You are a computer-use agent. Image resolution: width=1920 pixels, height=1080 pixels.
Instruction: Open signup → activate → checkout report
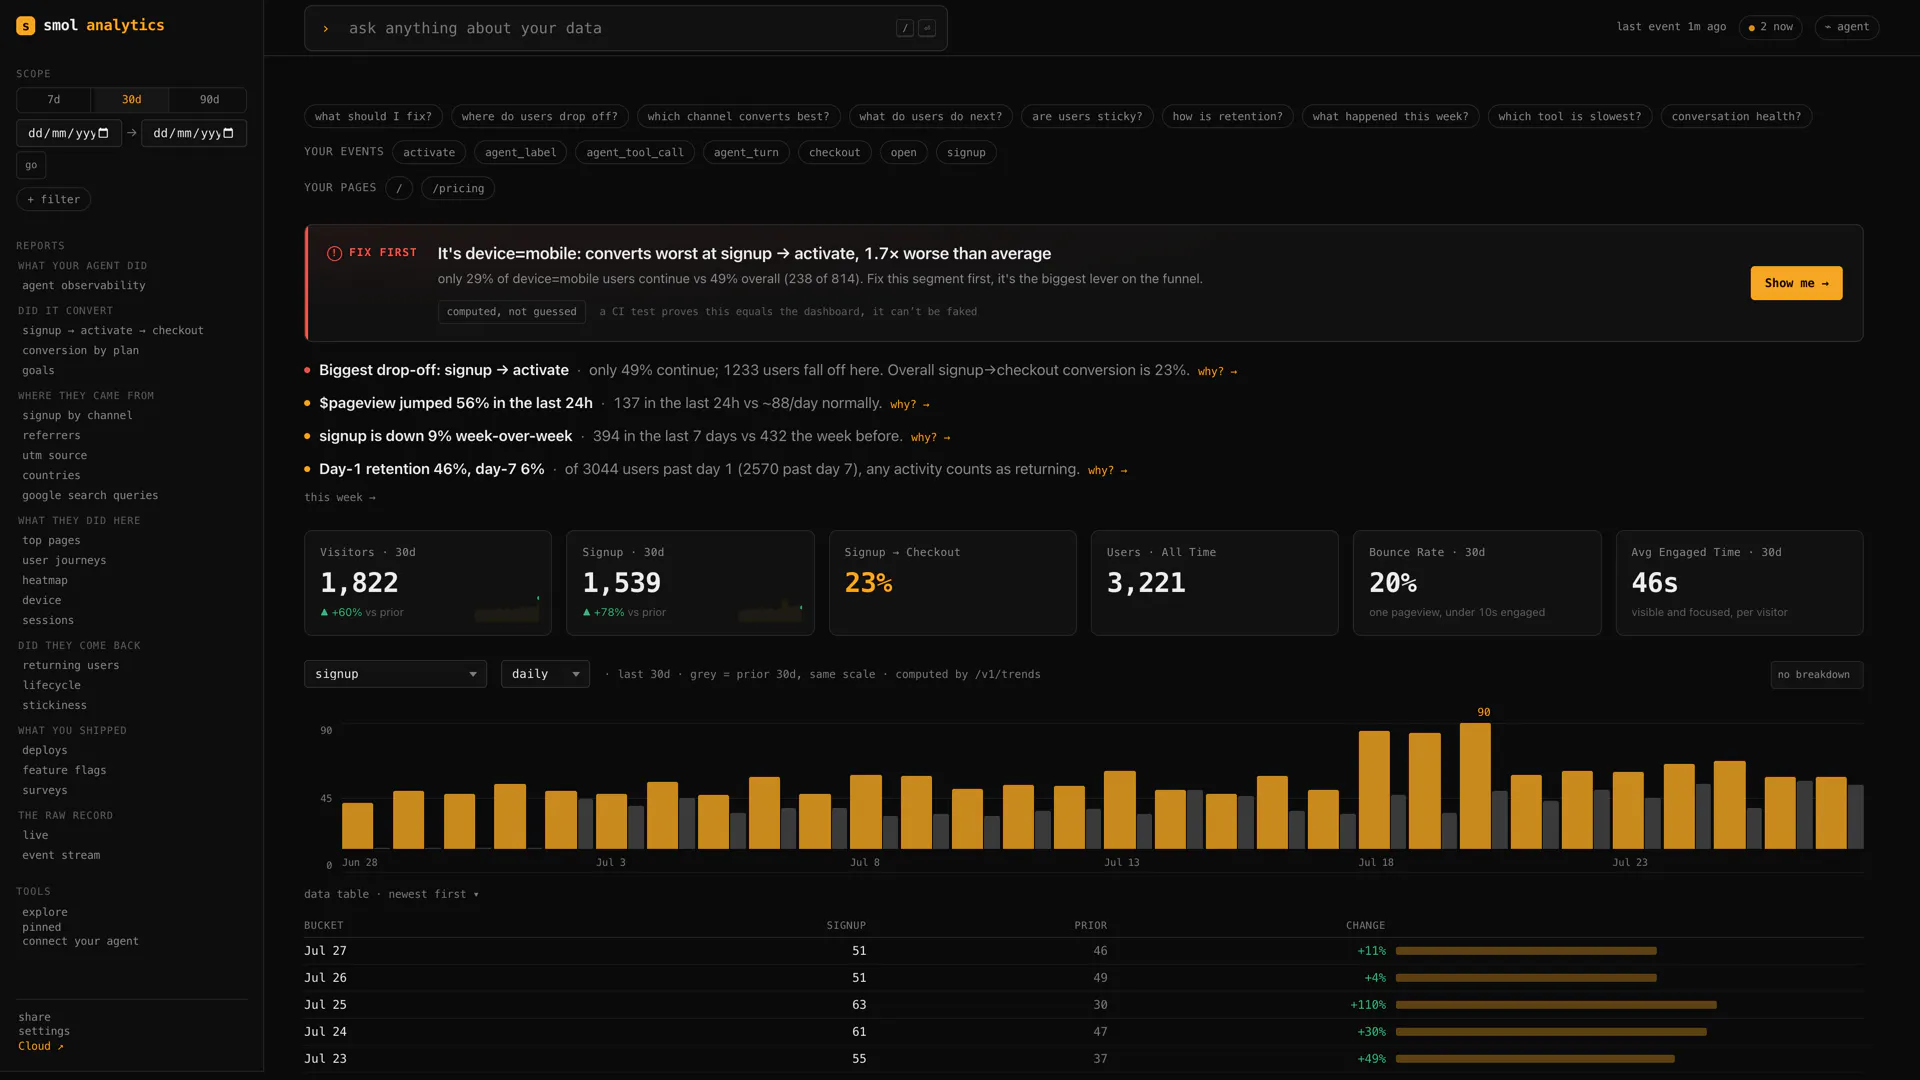click(113, 331)
